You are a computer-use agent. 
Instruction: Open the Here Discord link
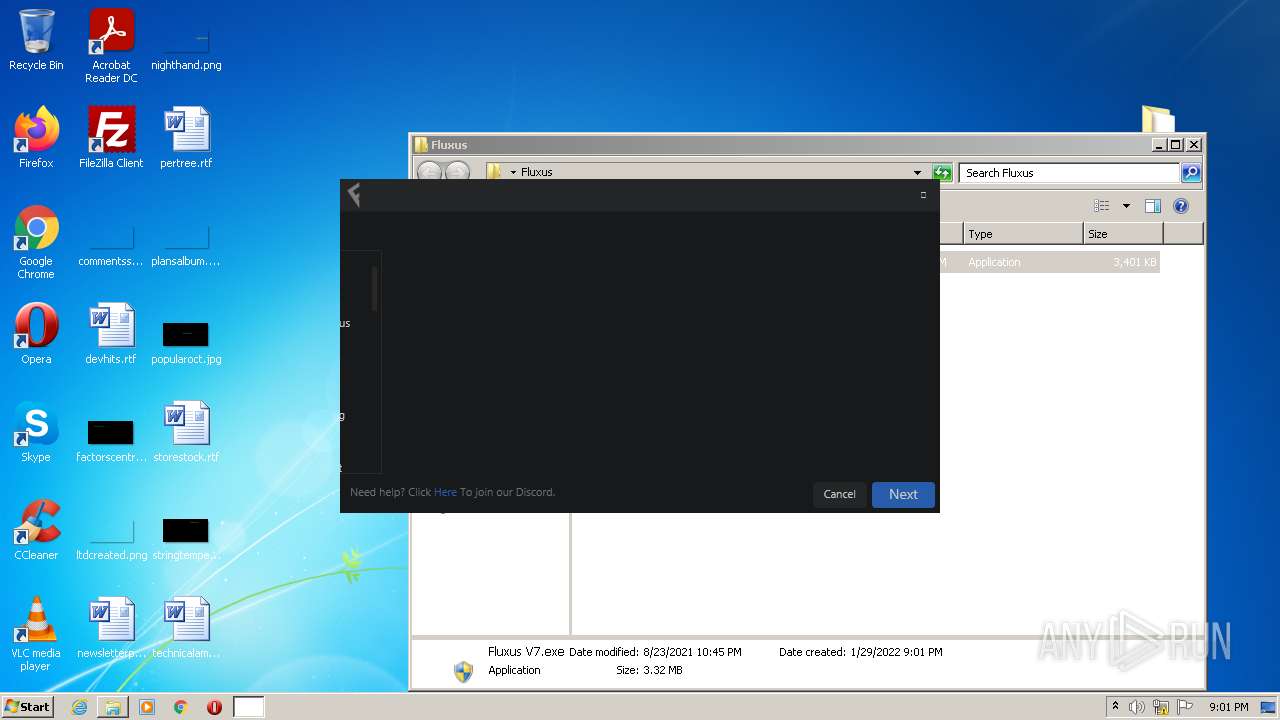click(445, 492)
